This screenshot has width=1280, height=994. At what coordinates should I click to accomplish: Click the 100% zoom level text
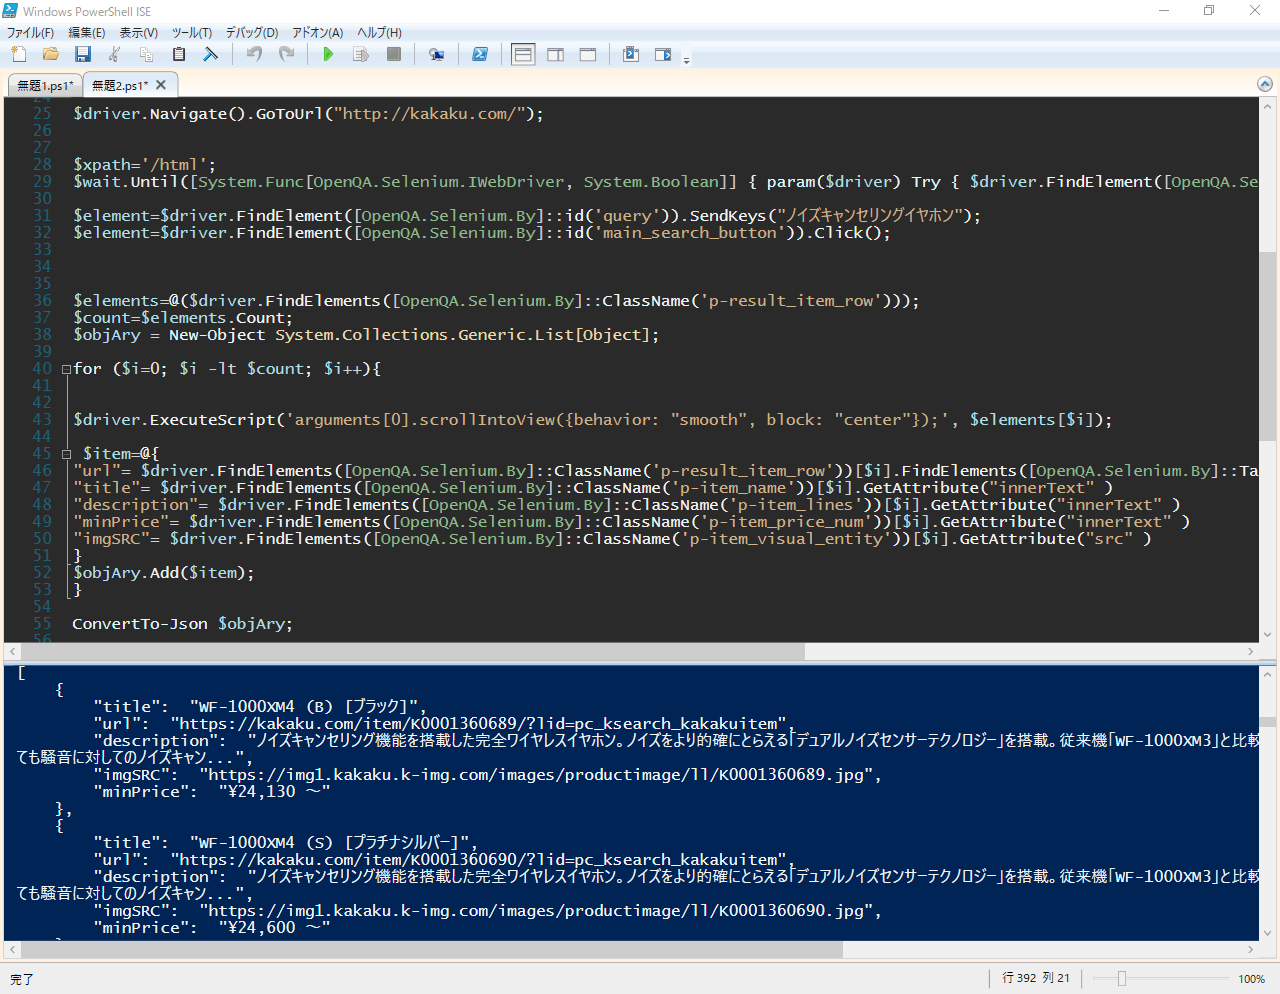(x=1251, y=979)
